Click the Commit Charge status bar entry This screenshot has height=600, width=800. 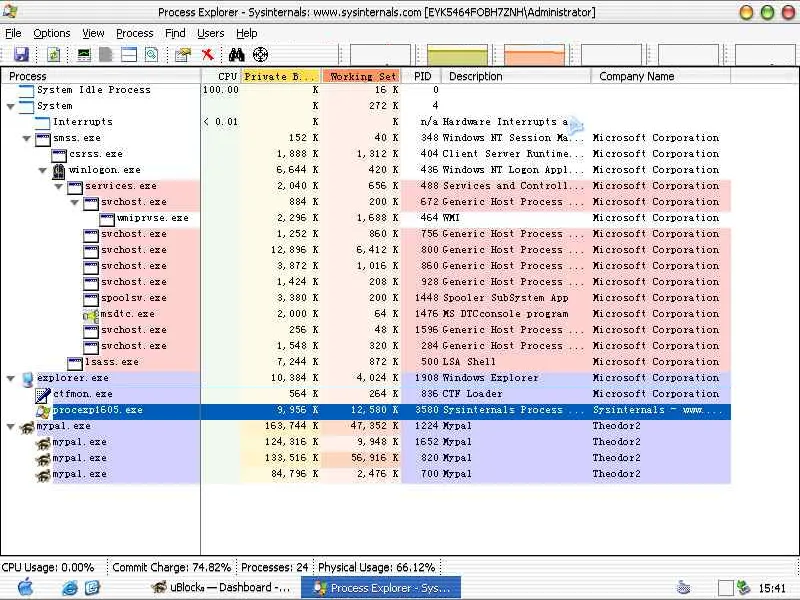171,567
